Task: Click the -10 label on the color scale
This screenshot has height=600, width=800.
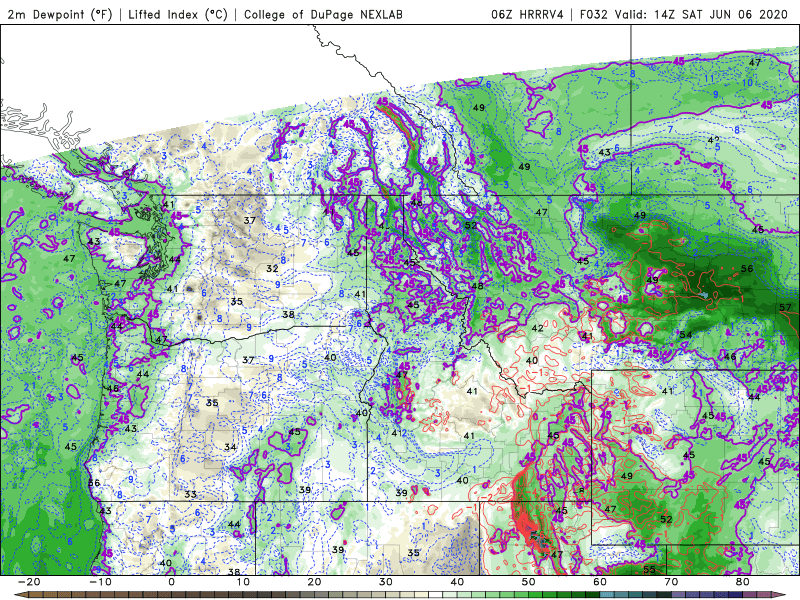Action: point(100,582)
